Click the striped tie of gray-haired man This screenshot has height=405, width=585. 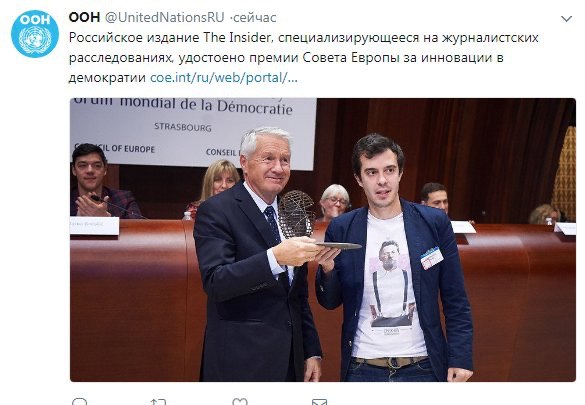pyautogui.click(x=274, y=226)
